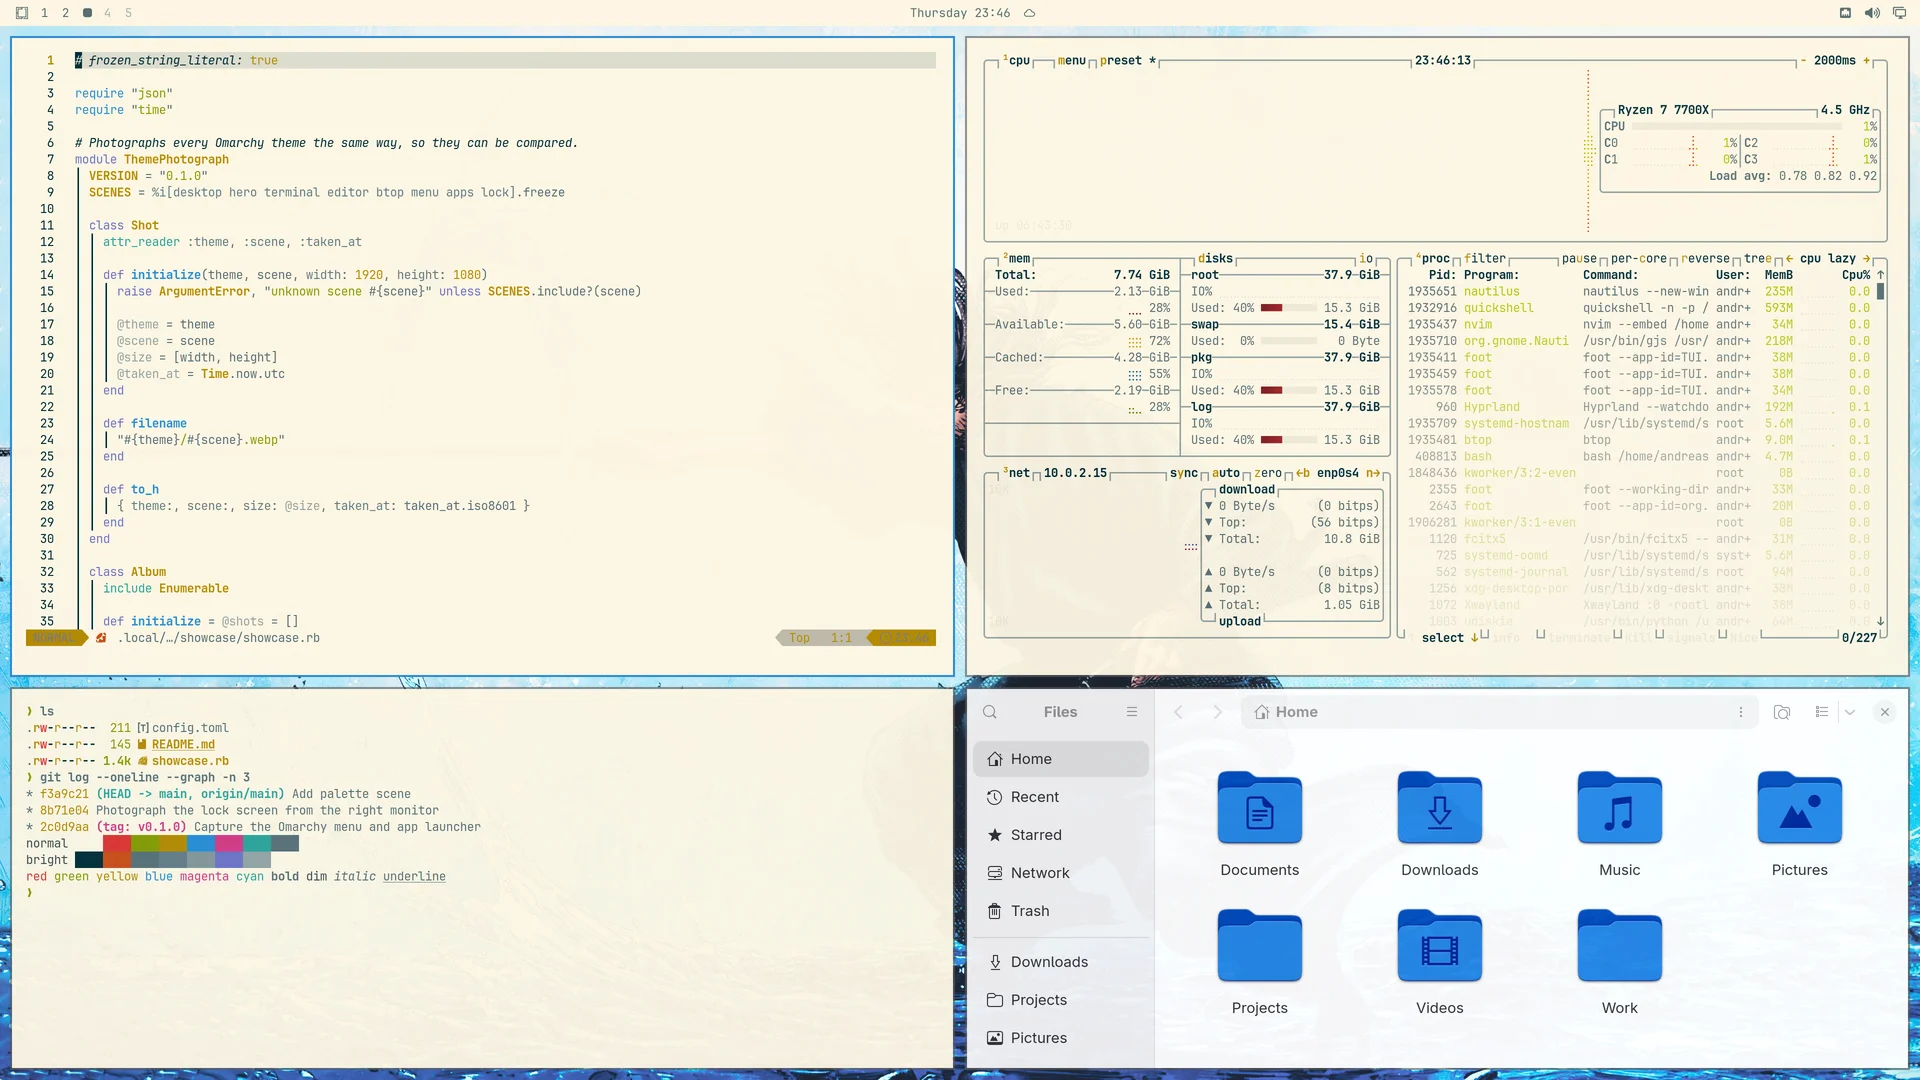1920x1080 pixels.
Task: Open btop preset selector
Action: click(1127, 61)
